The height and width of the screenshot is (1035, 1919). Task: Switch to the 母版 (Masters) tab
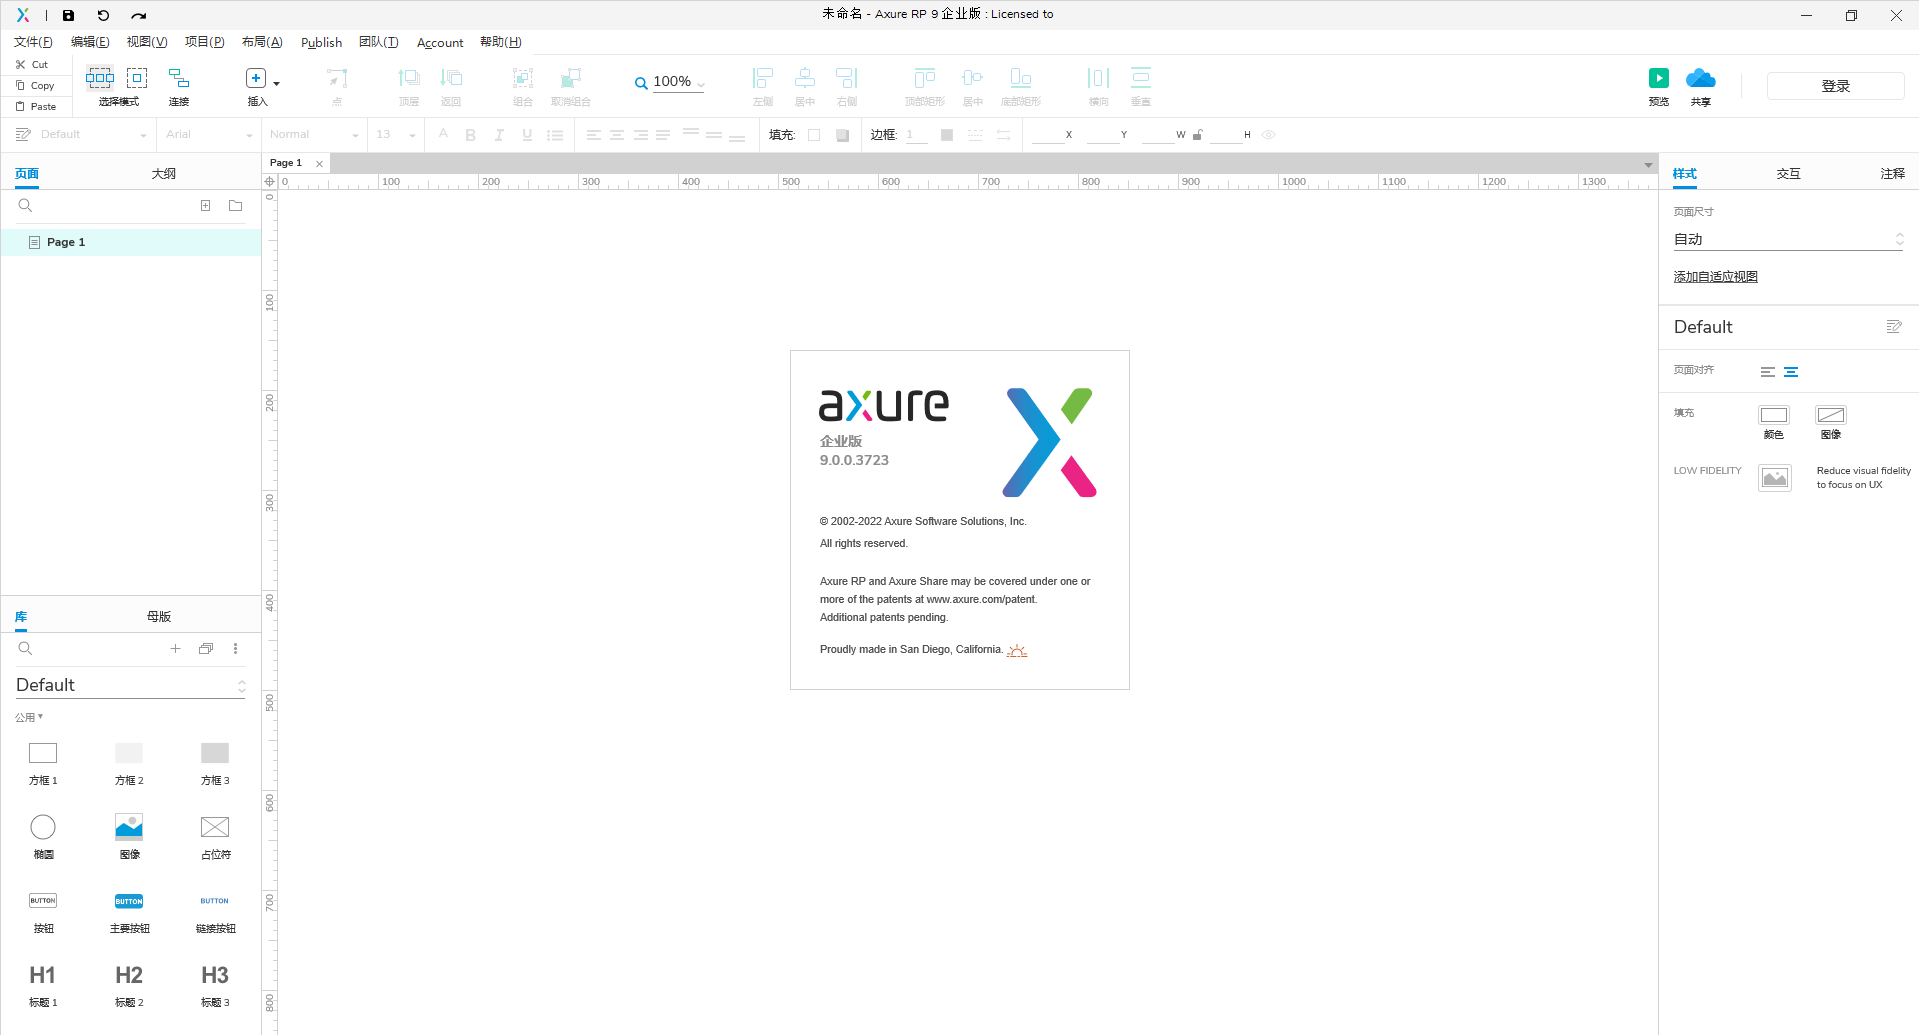click(x=159, y=617)
